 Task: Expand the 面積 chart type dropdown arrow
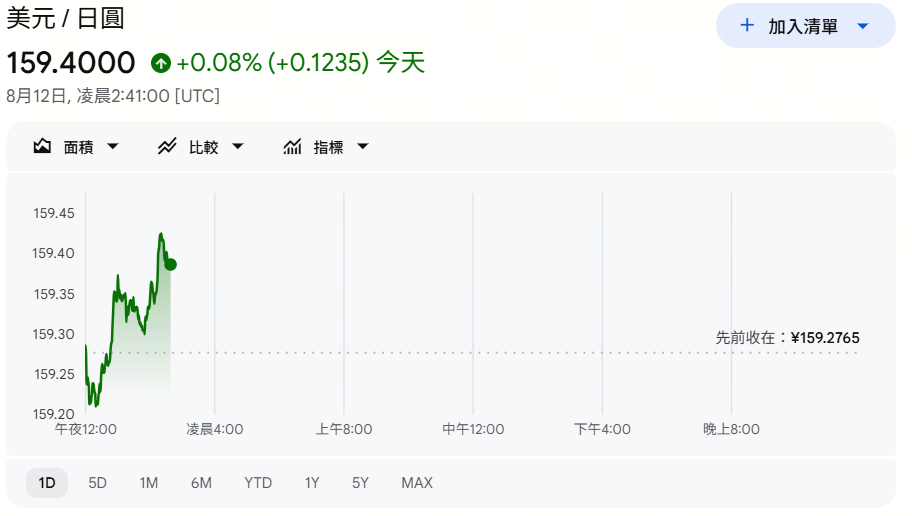113,147
